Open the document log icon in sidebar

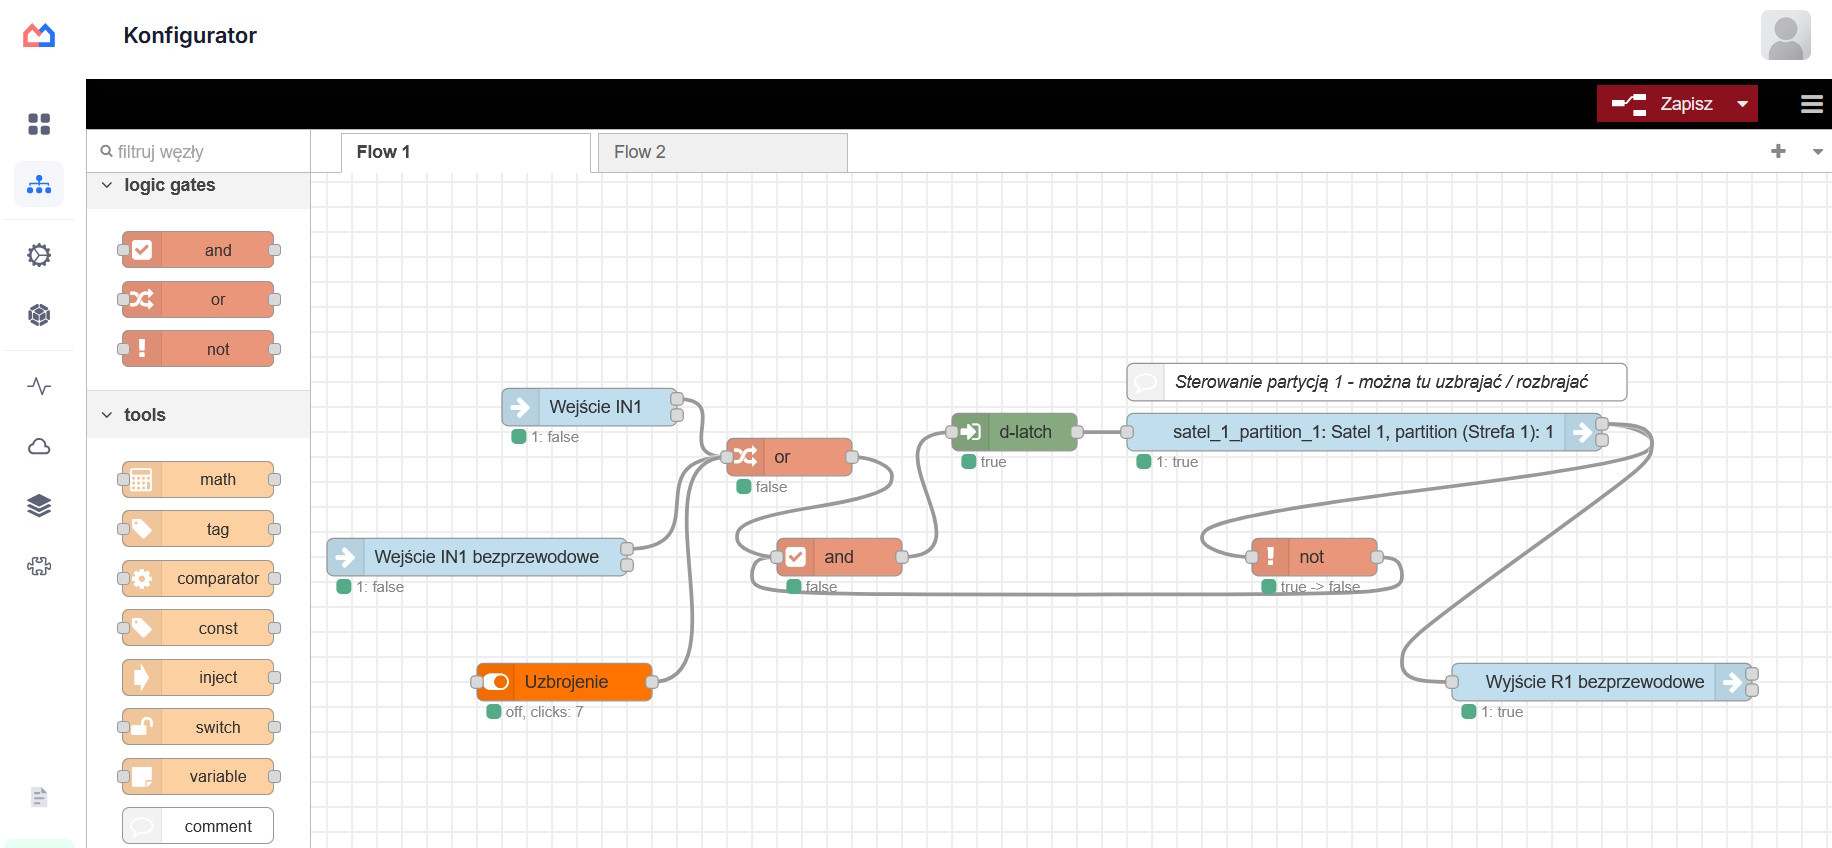(x=39, y=797)
